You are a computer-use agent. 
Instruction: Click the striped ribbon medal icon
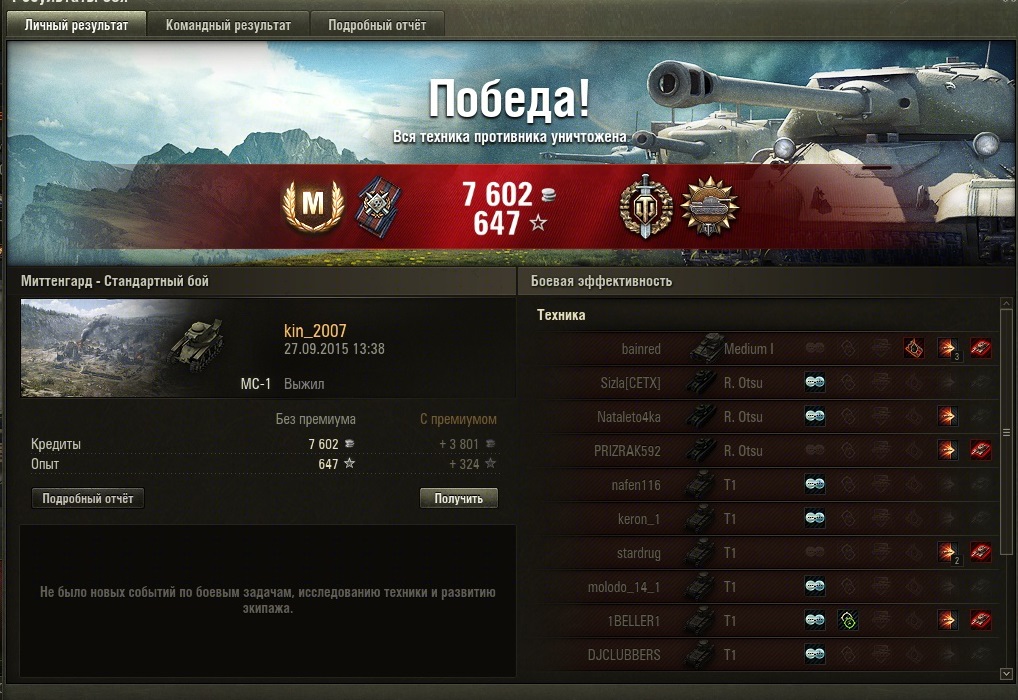[x=379, y=205]
